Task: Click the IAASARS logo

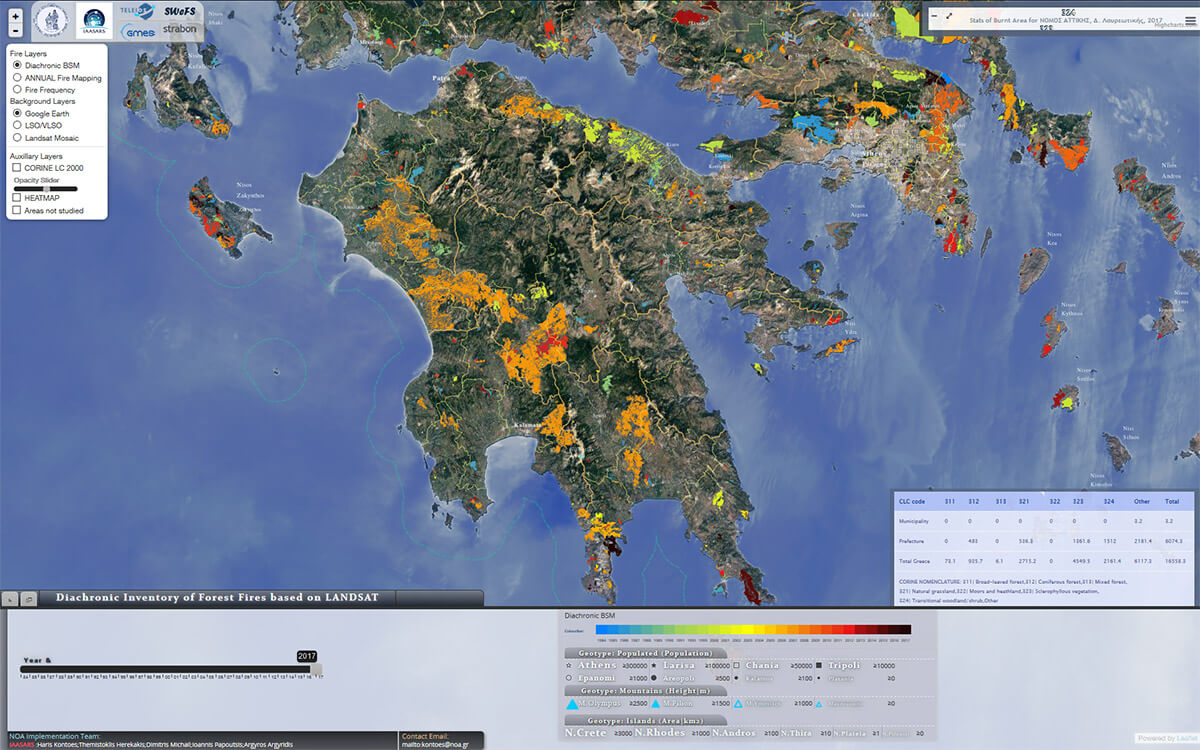Action: click(x=95, y=19)
